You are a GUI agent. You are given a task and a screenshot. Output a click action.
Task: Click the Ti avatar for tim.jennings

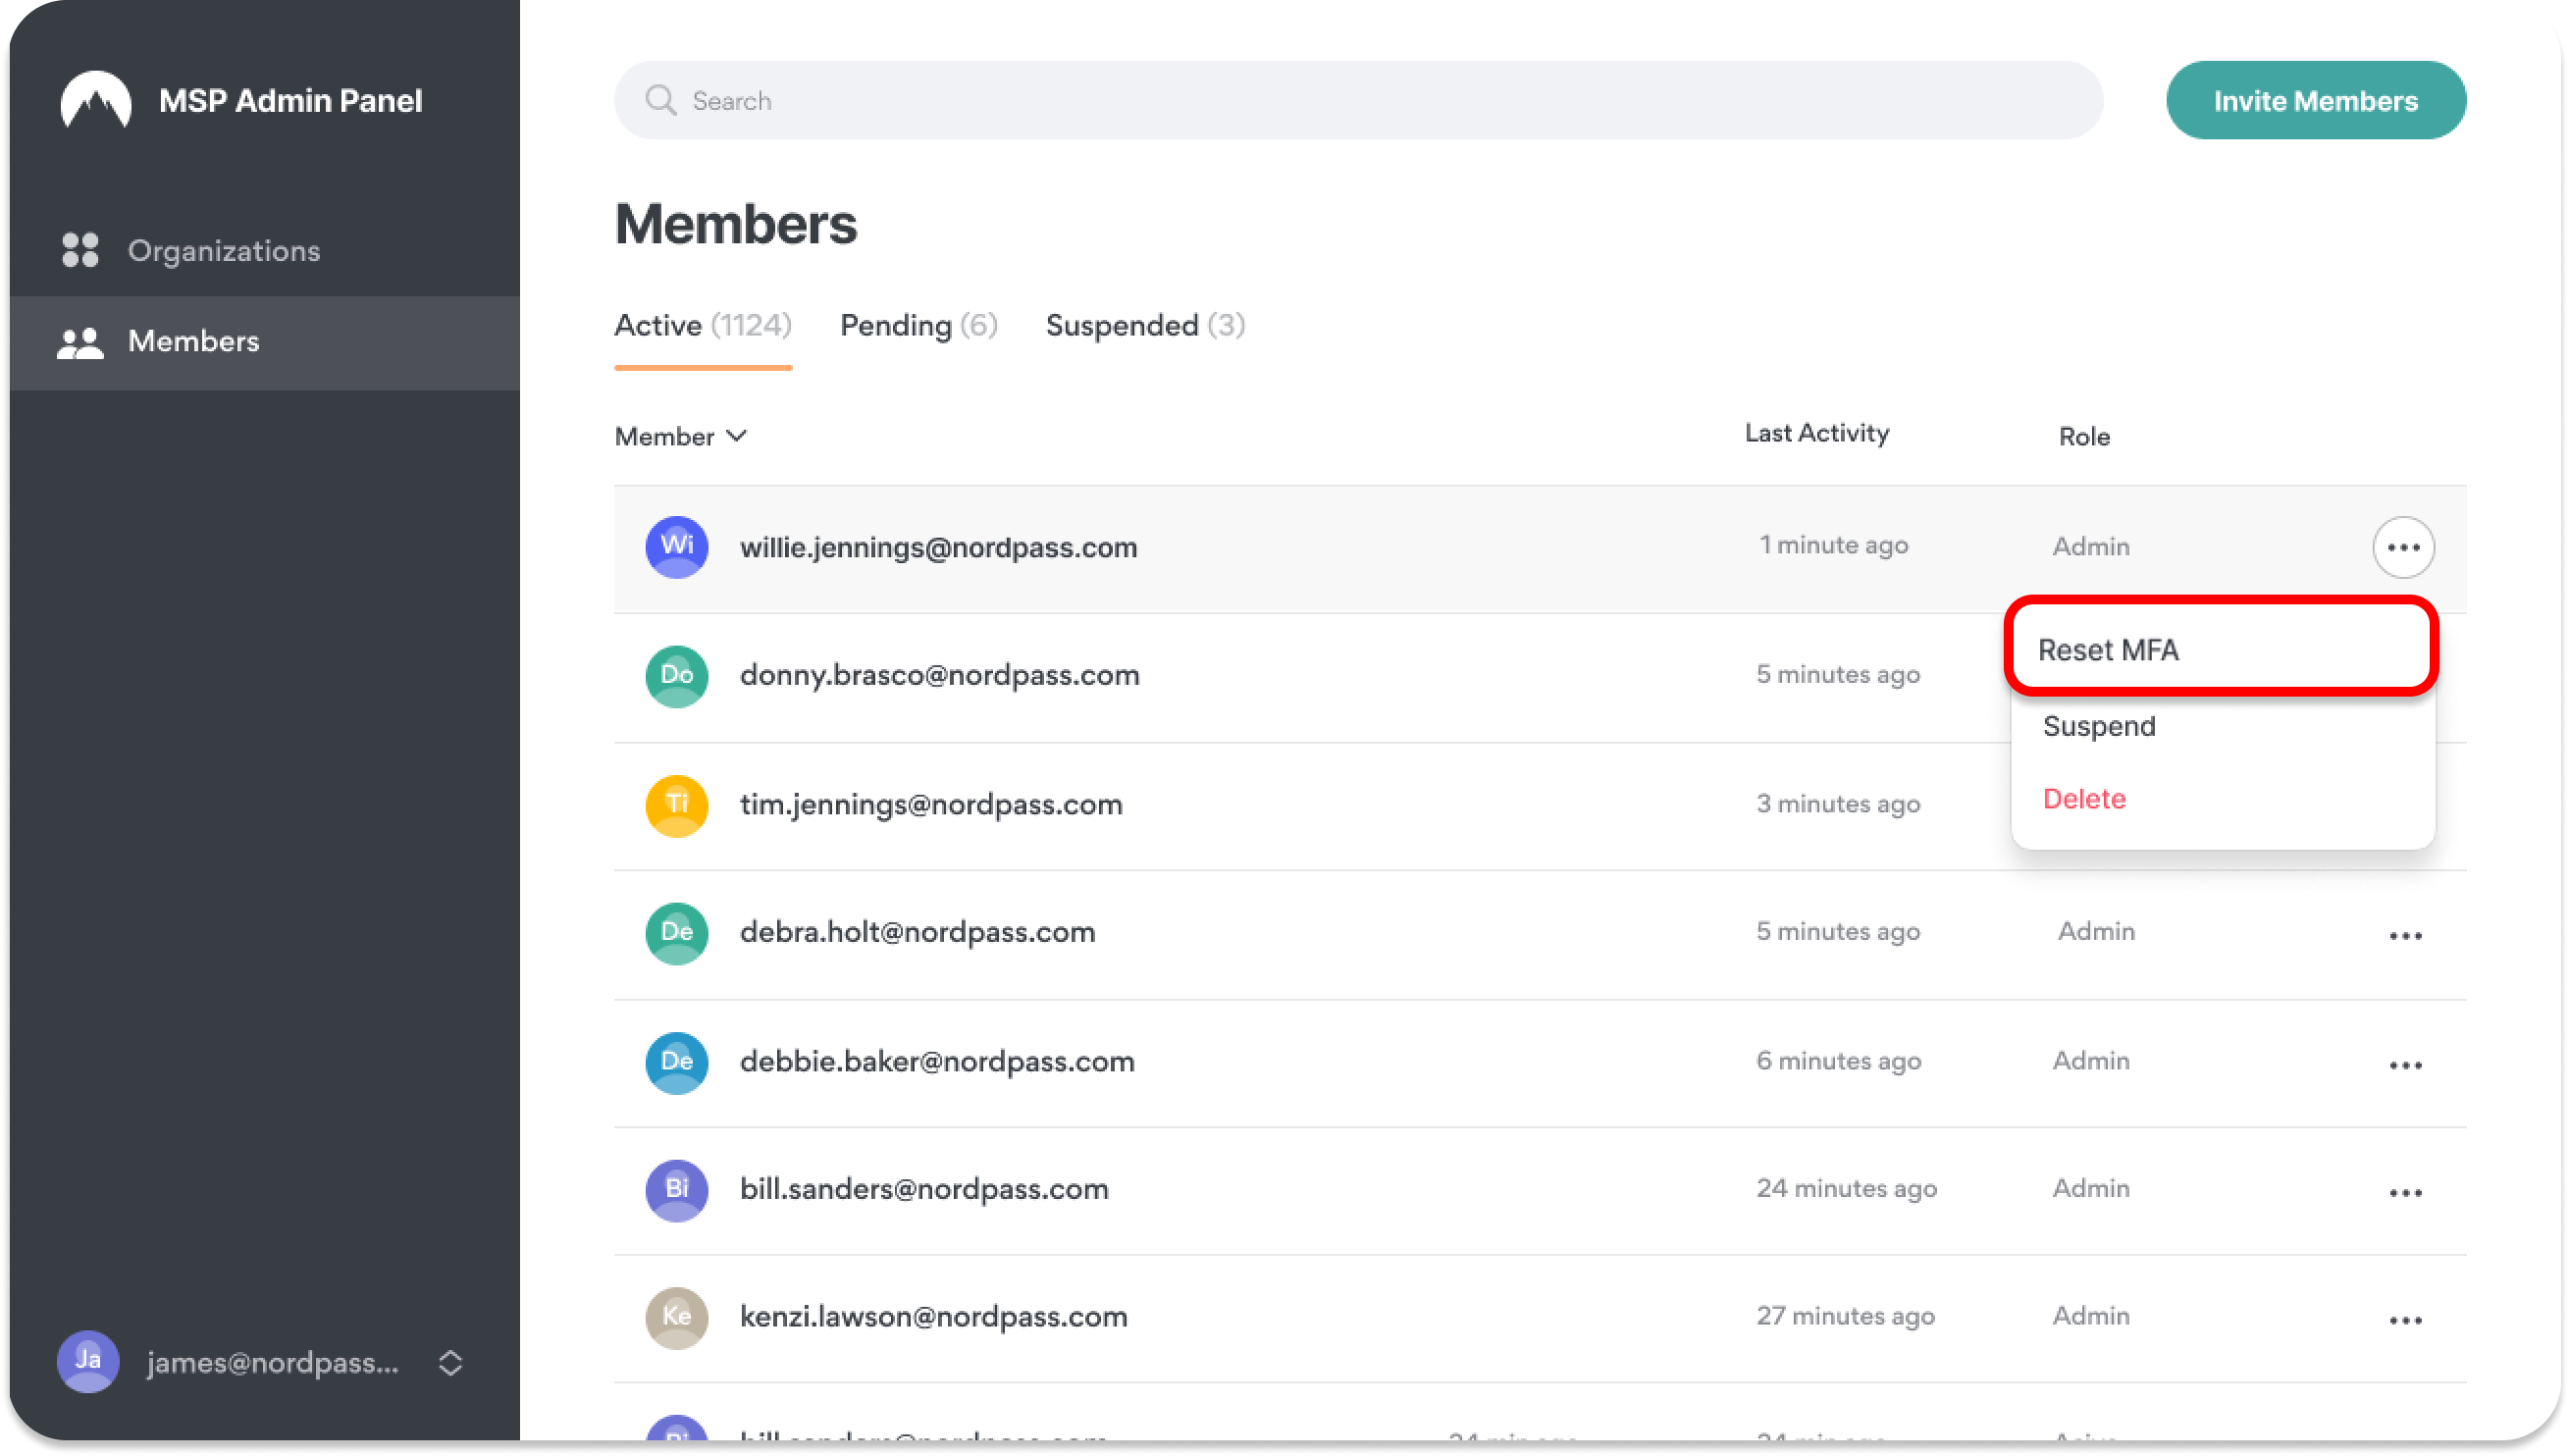[x=677, y=805]
